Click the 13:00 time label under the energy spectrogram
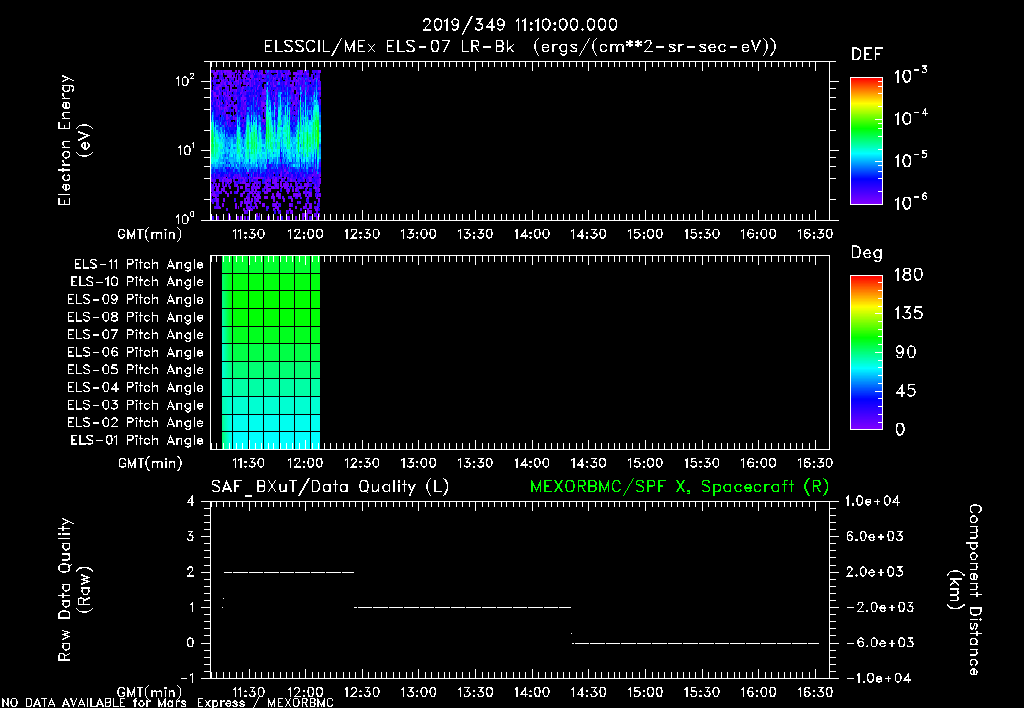This screenshot has height=708, width=1024. click(x=418, y=234)
